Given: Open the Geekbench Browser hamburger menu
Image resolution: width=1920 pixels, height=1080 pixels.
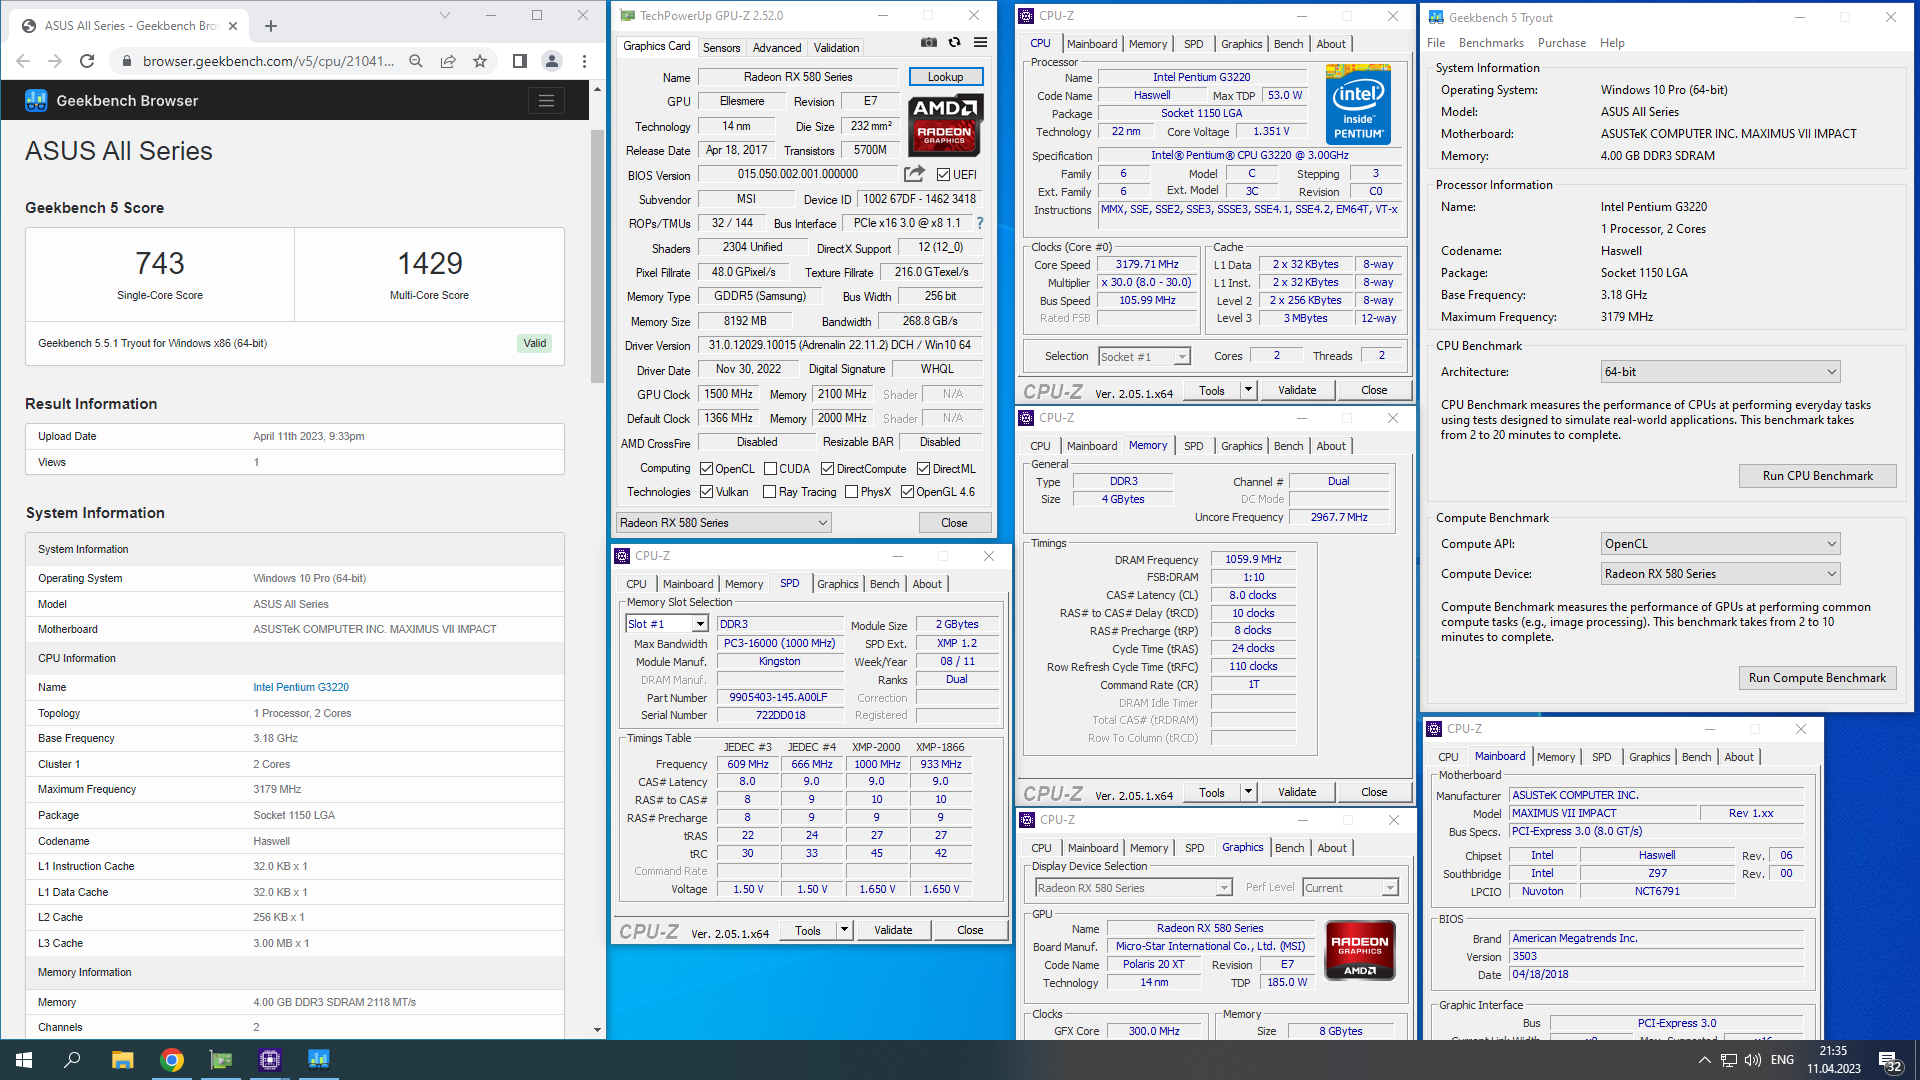Looking at the screenshot, I should (x=546, y=100).
